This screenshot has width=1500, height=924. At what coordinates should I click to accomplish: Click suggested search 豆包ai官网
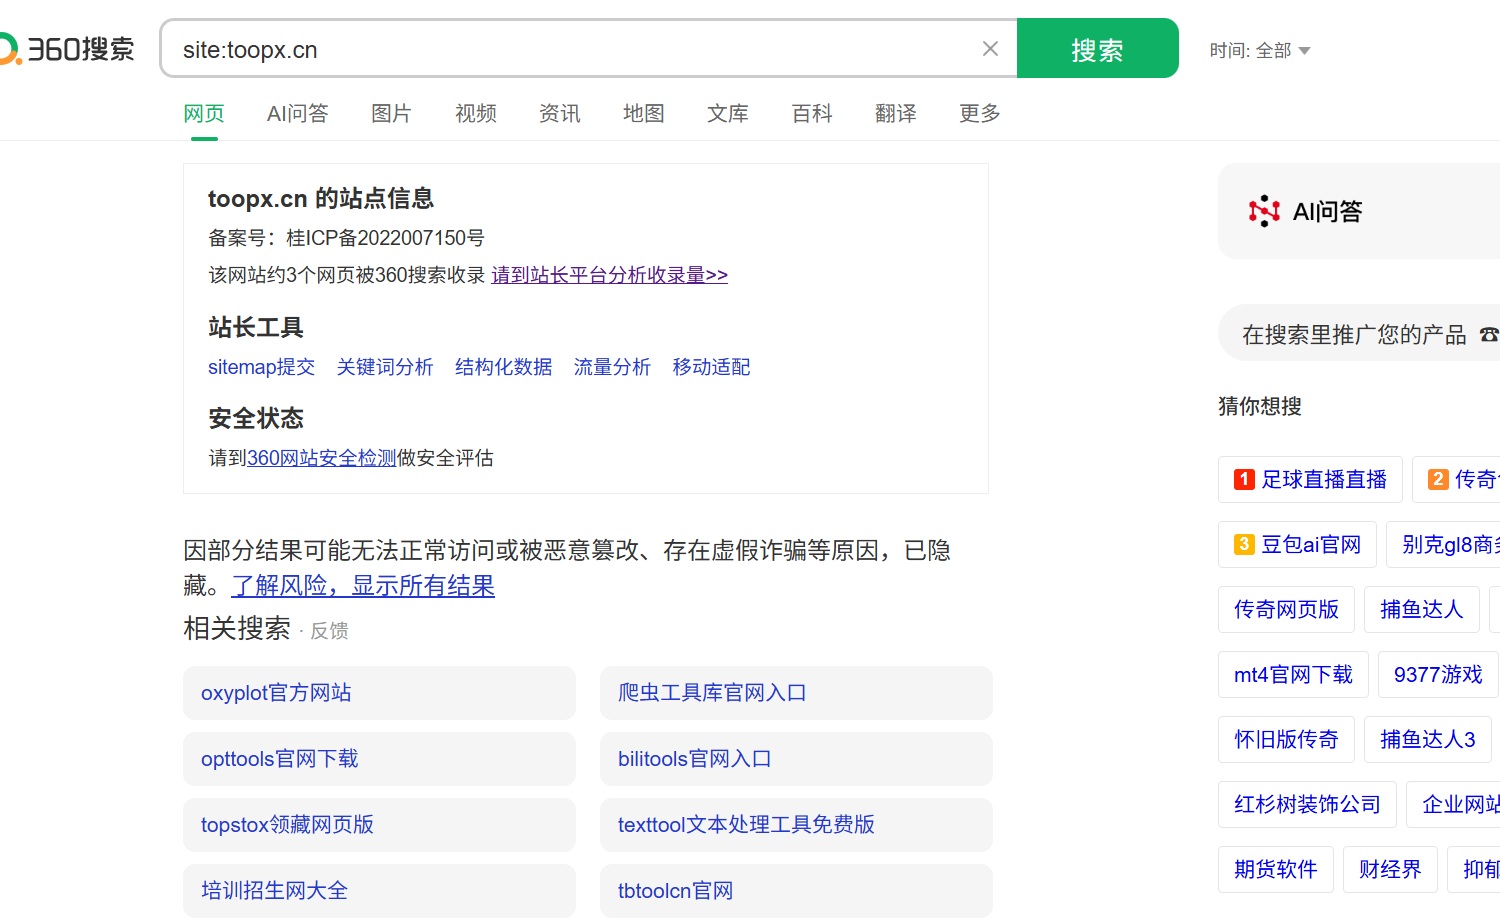click(x=1297, y=544)
